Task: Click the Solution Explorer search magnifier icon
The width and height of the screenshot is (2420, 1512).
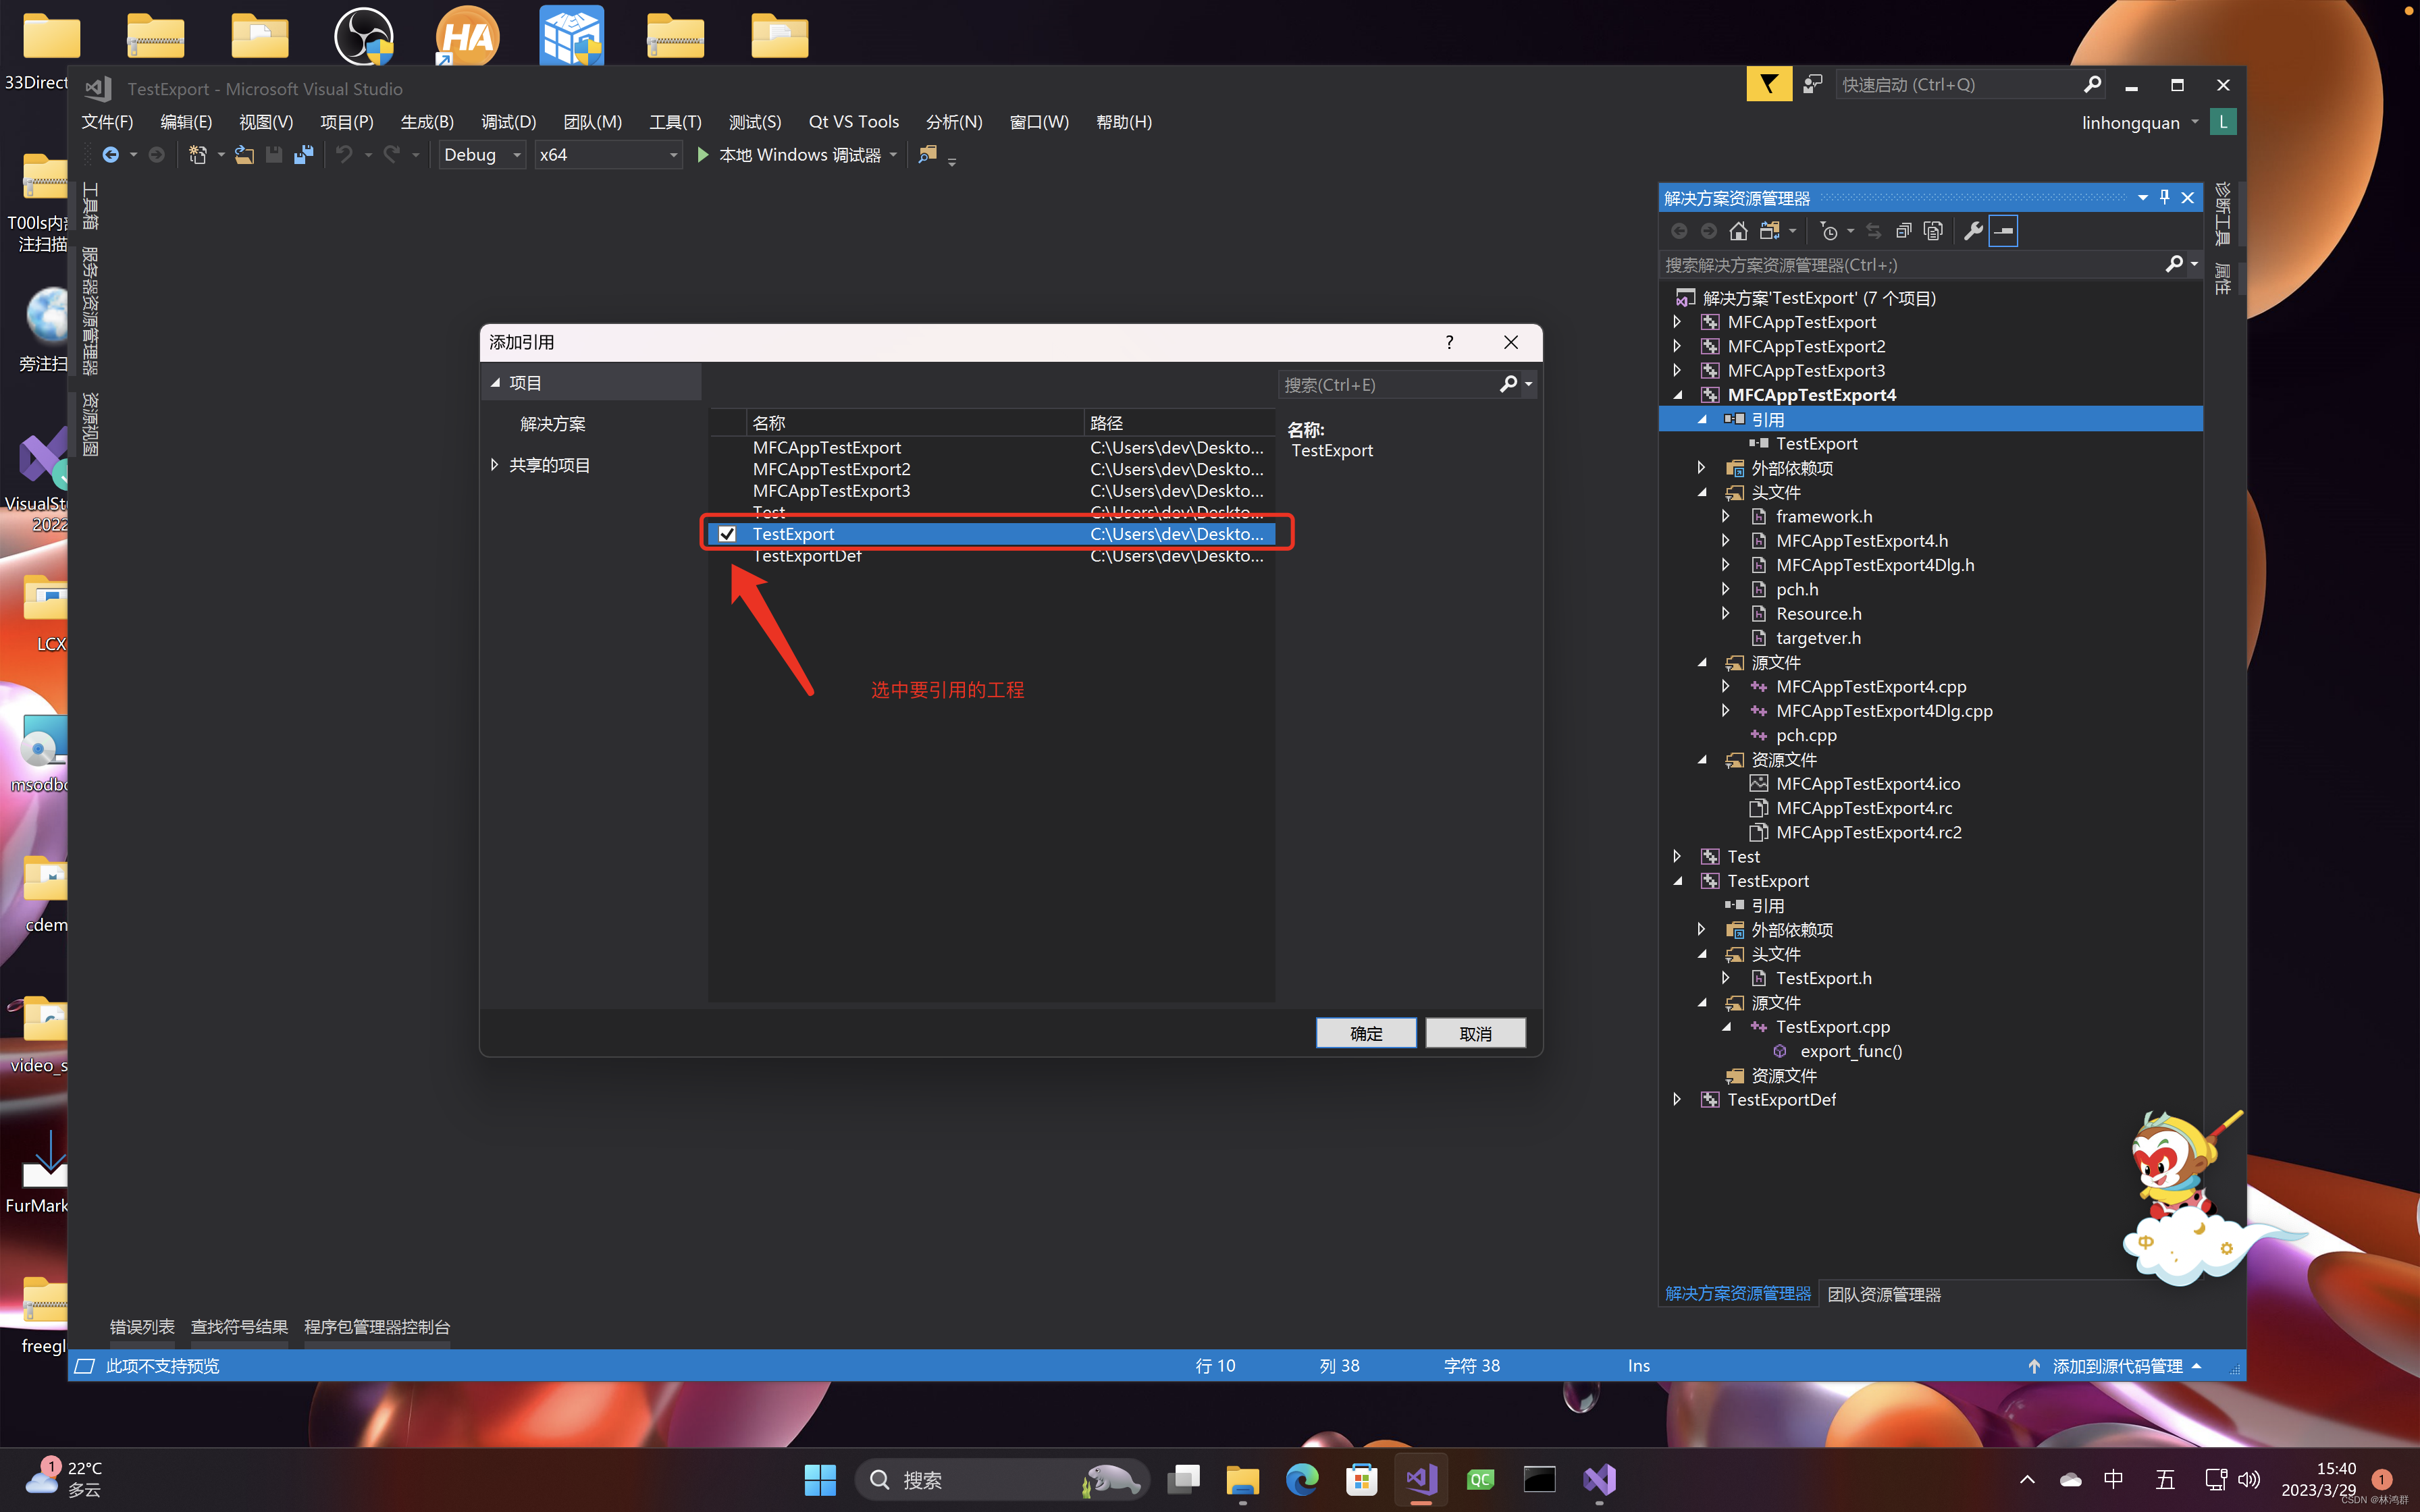Action: click(2173, 264)
